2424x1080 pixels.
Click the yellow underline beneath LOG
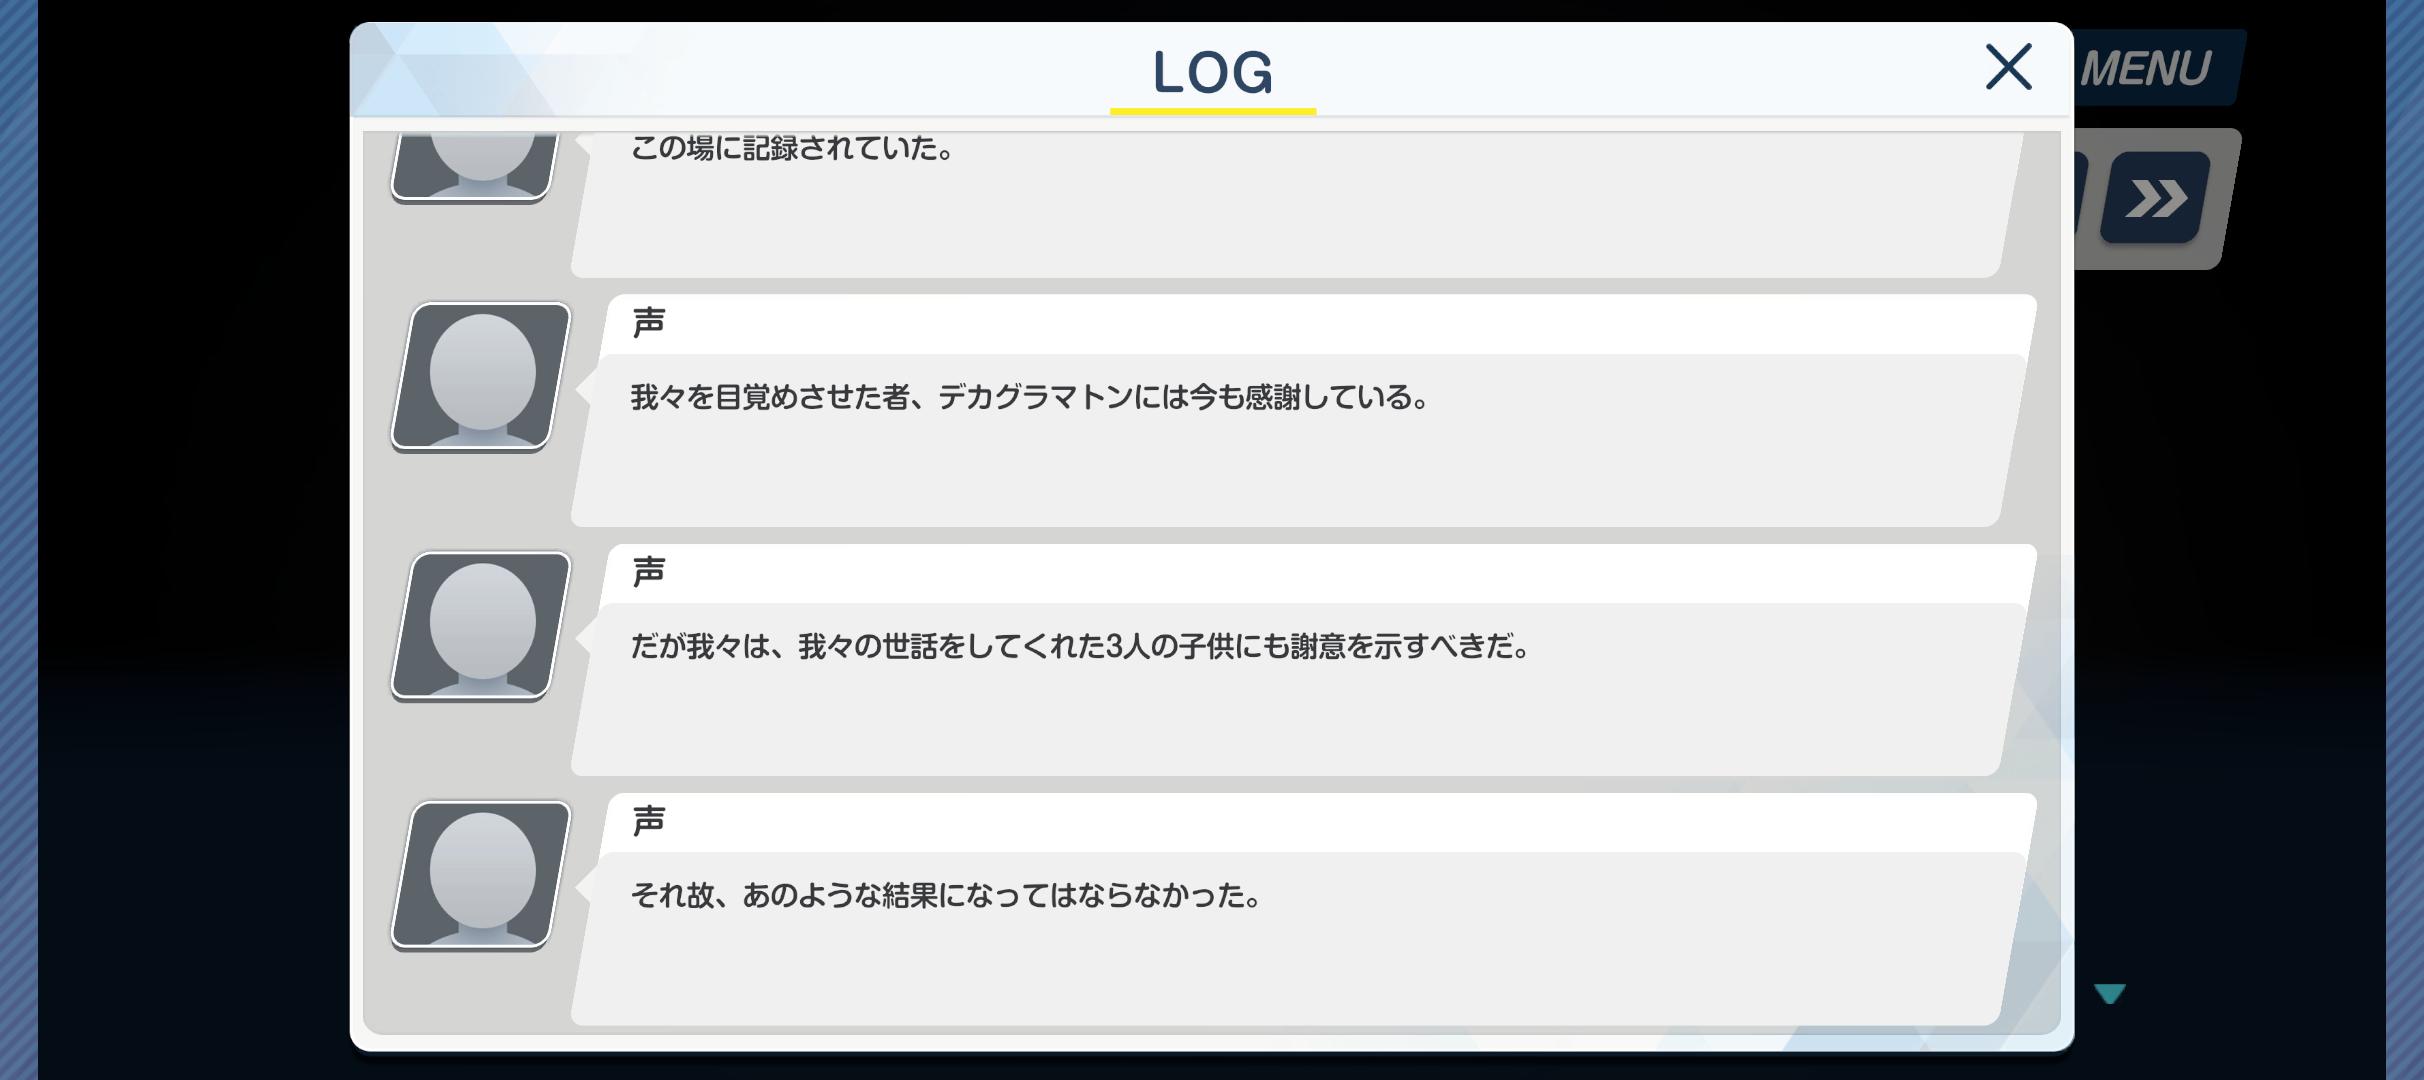1213,111
